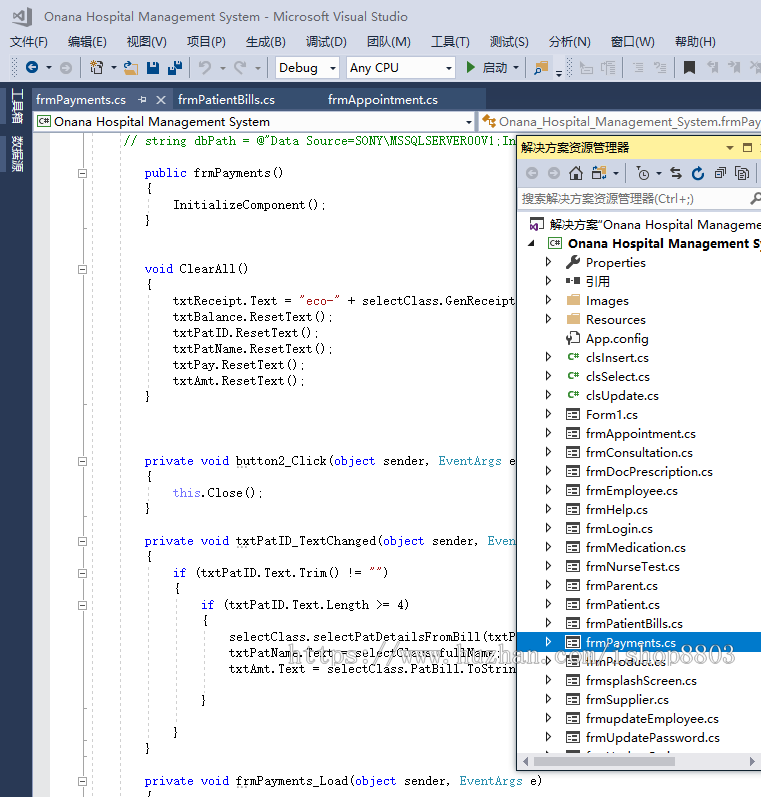Click the Undo arrow icon
Screen dimensions: 761x797
tap(205, 68)
